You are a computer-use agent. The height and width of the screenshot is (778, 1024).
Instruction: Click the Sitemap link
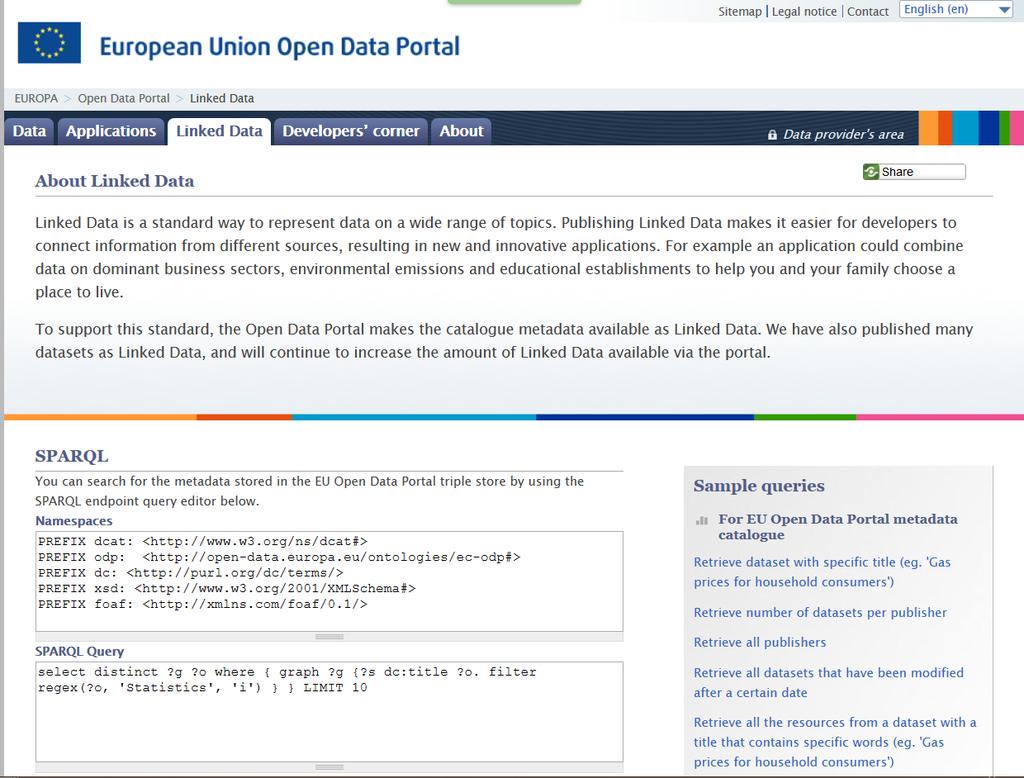tap(739, 12)
